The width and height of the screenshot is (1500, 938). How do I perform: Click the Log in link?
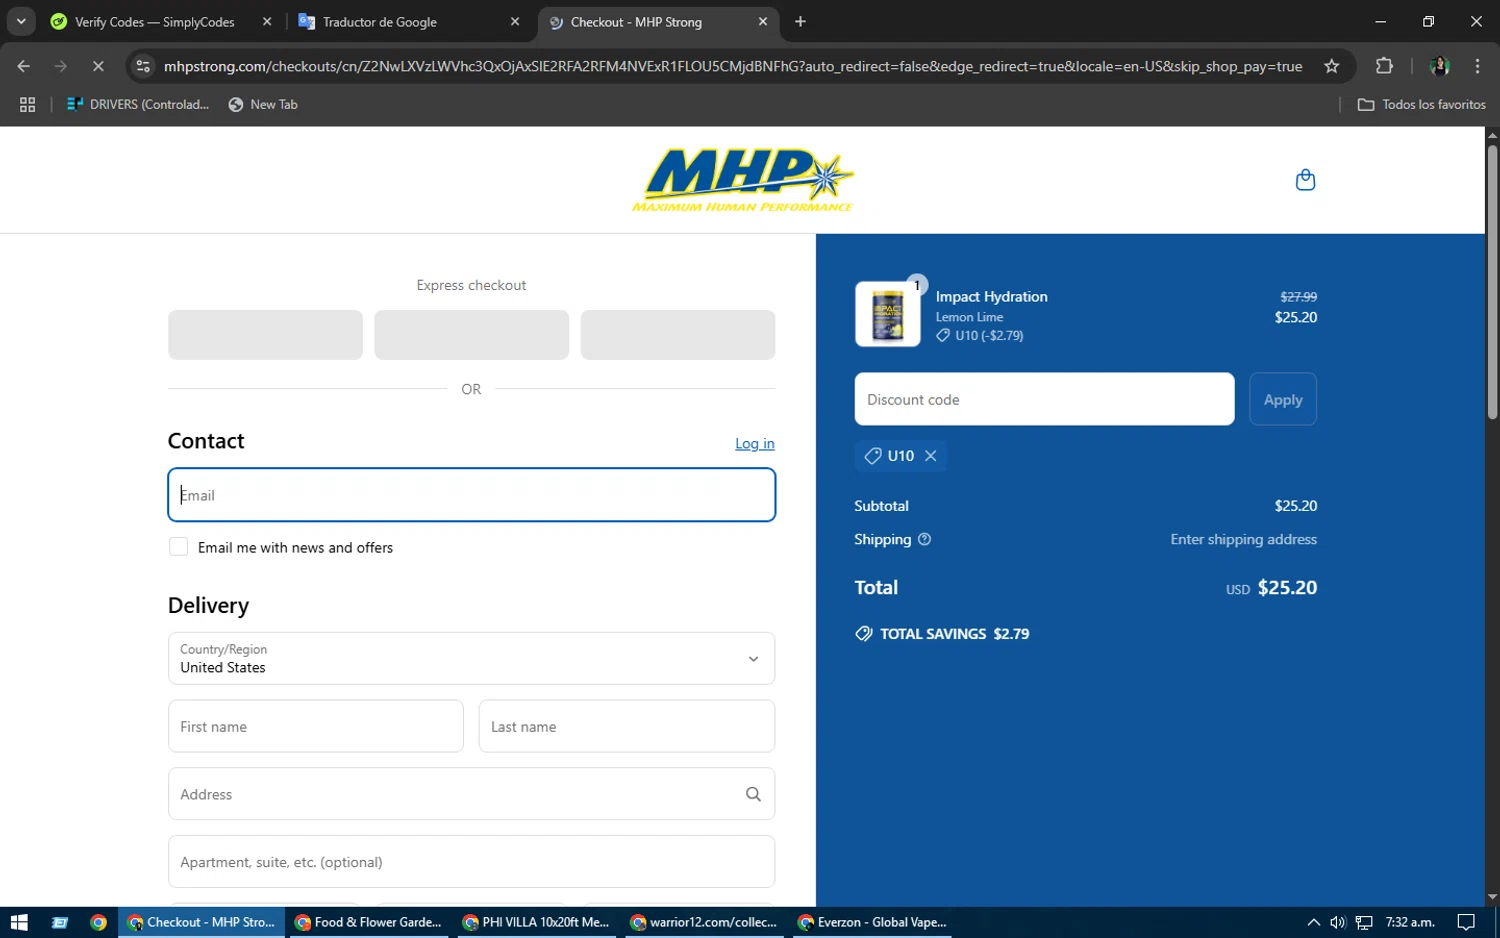tap(755, 443)
